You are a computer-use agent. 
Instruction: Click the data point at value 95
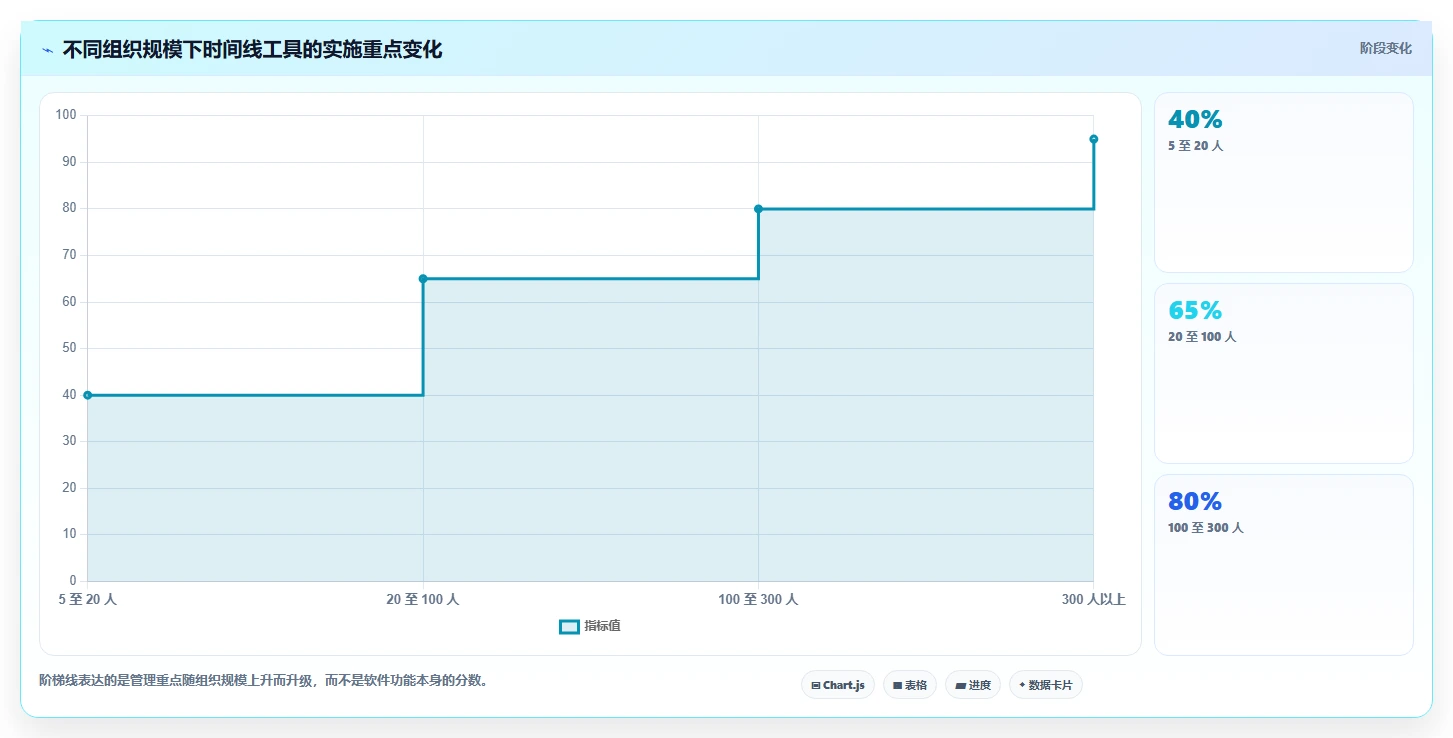pyautogui.click(x=1094, y=139)
